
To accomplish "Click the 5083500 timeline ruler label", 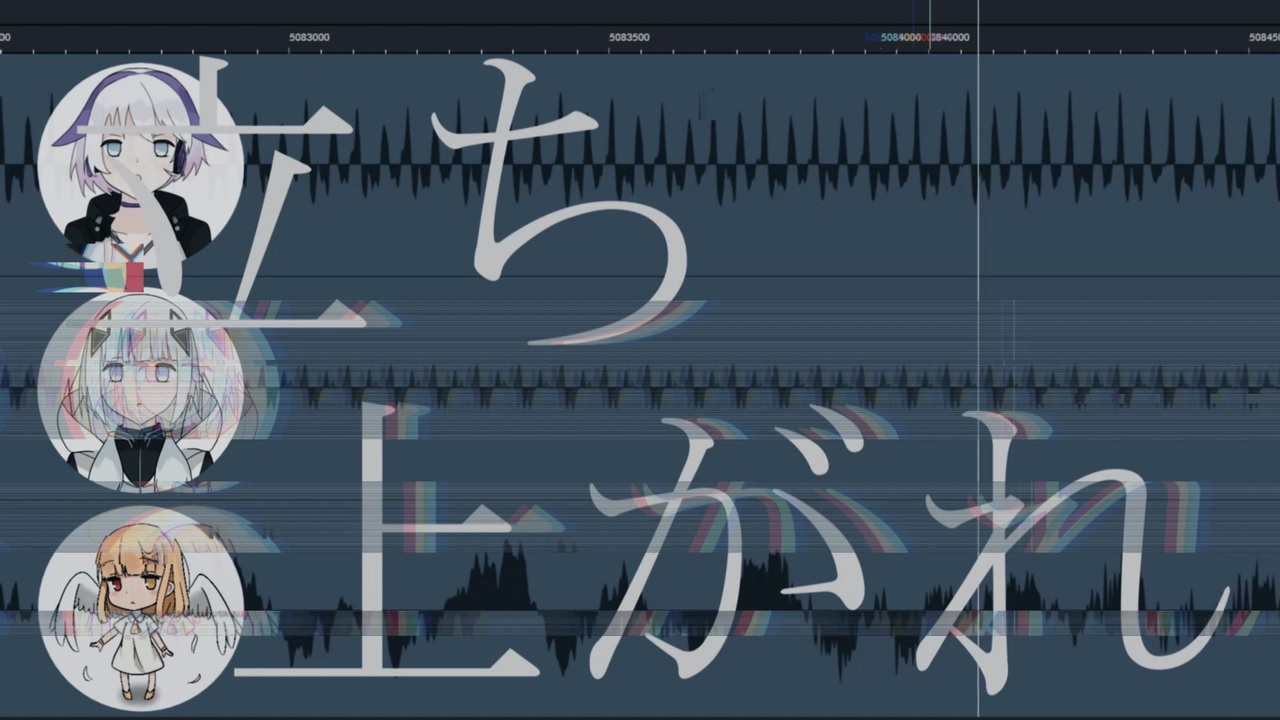I will (x=629, y=37).
